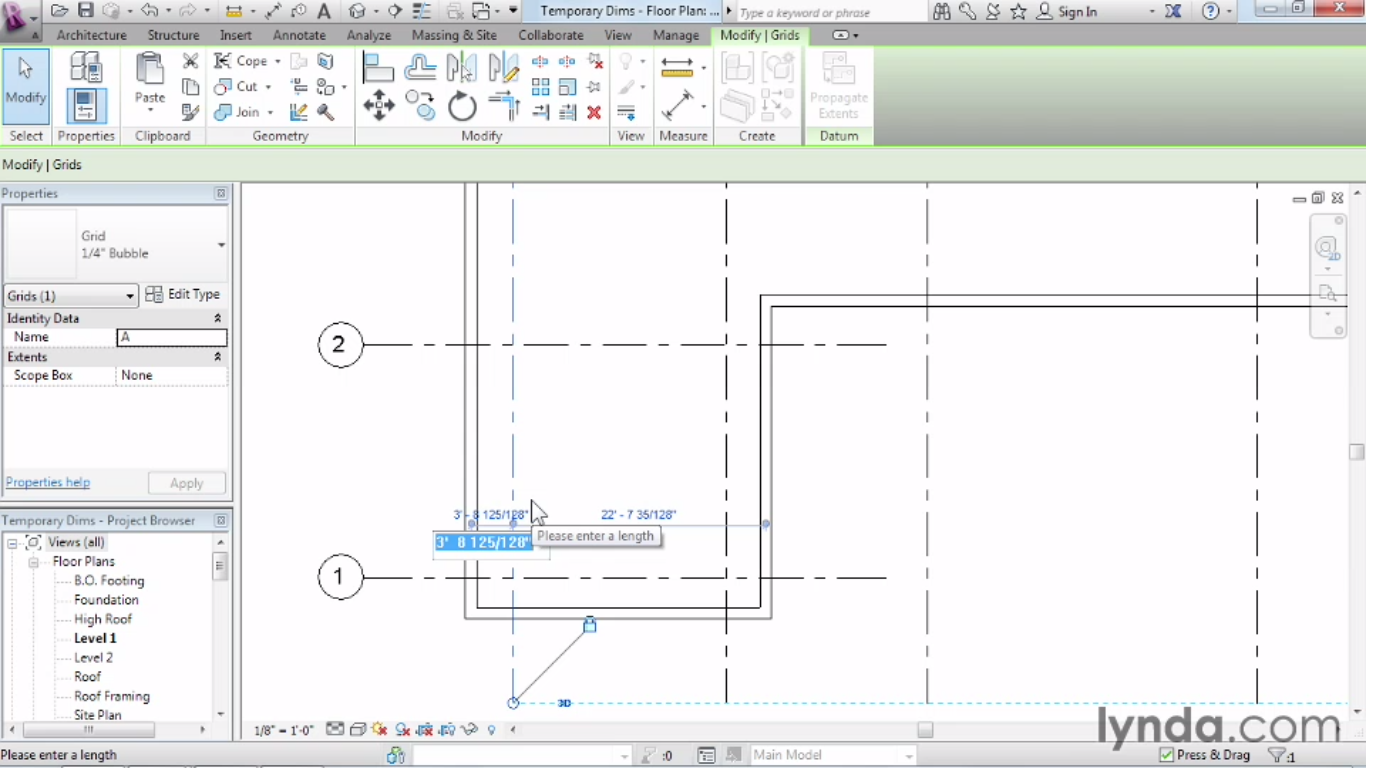
Task: Cut to clipboard with scissors icon
Action: click(190, 61)
